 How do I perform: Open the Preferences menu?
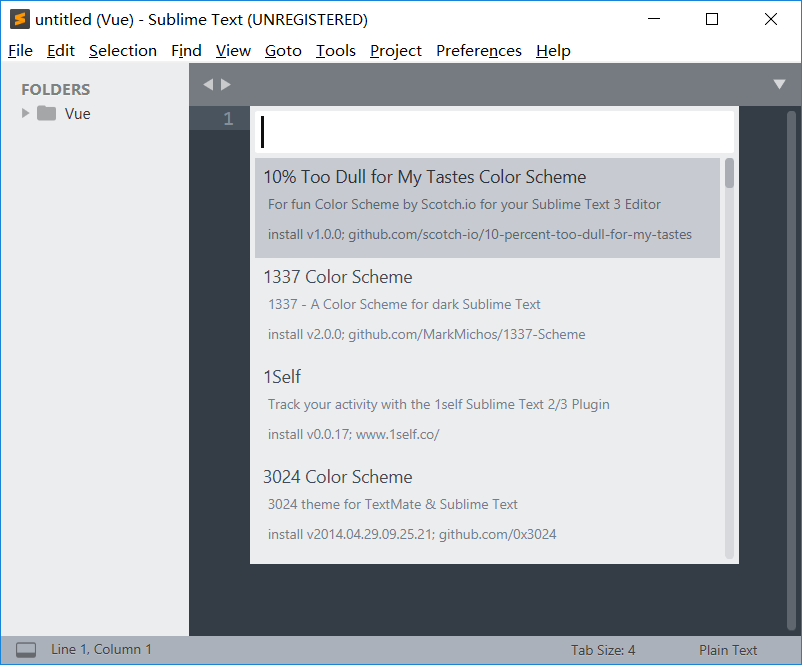click(x=478, y=50)
